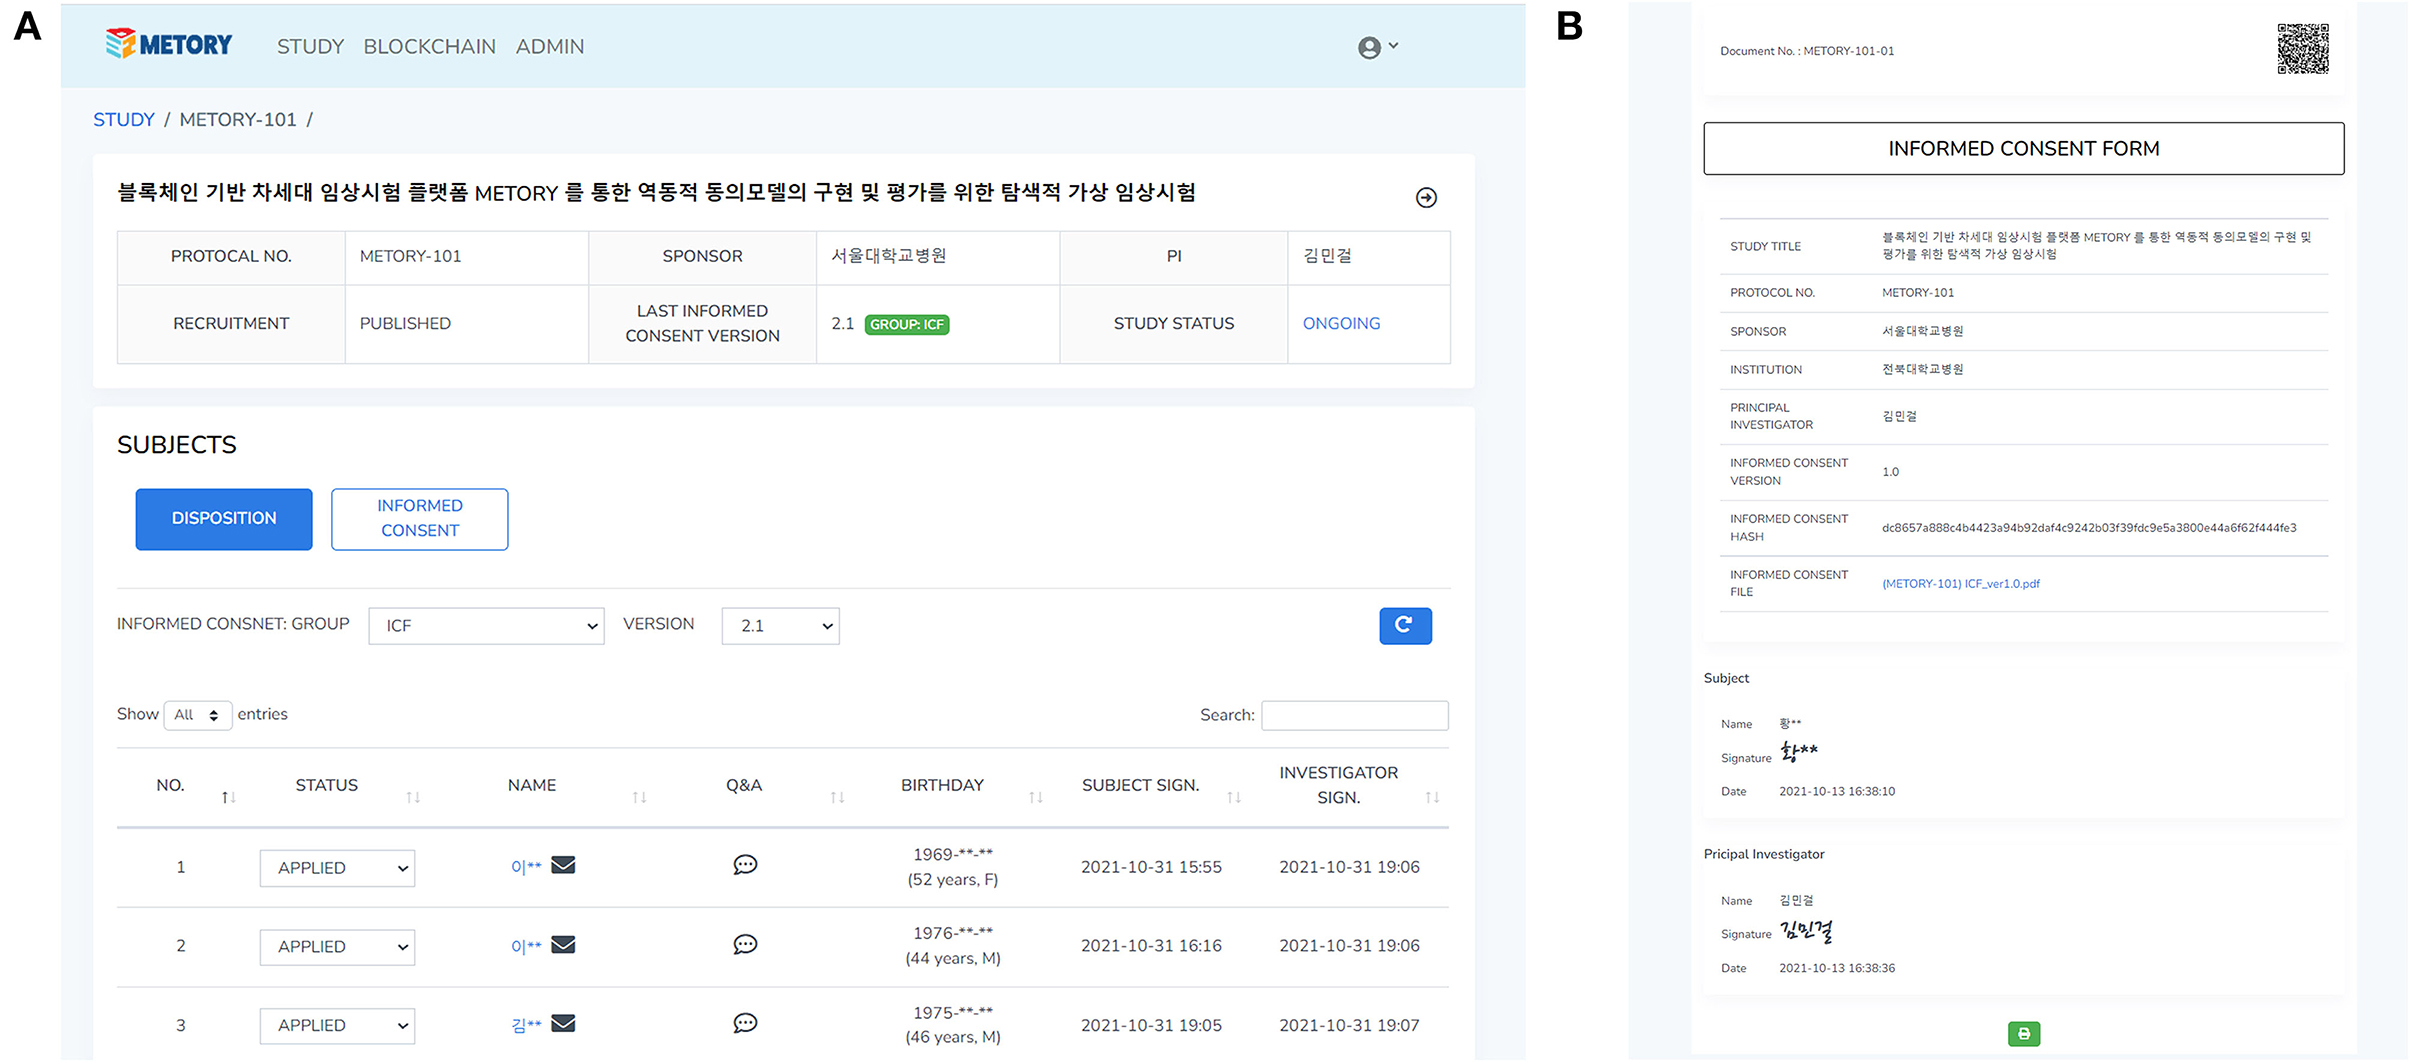Image resolution: width=2410 pixels, height=1062 pixels.
Task: Open Q&A chat icon for row 3
Action: 745,1023
